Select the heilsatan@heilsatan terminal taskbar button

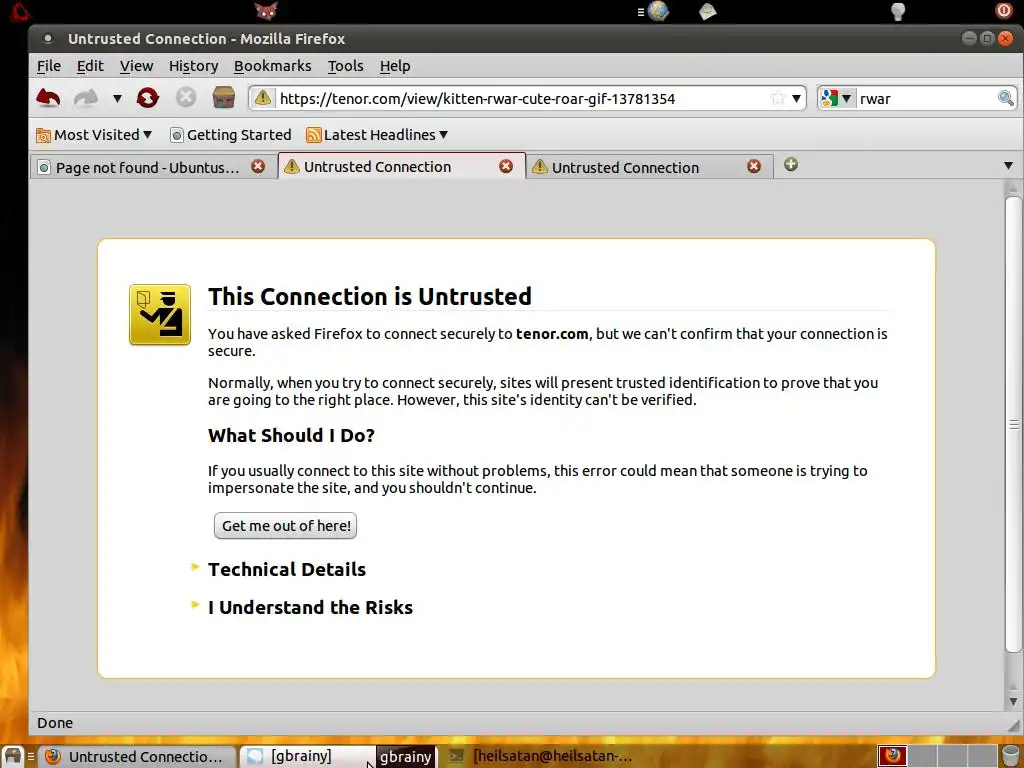541,756
